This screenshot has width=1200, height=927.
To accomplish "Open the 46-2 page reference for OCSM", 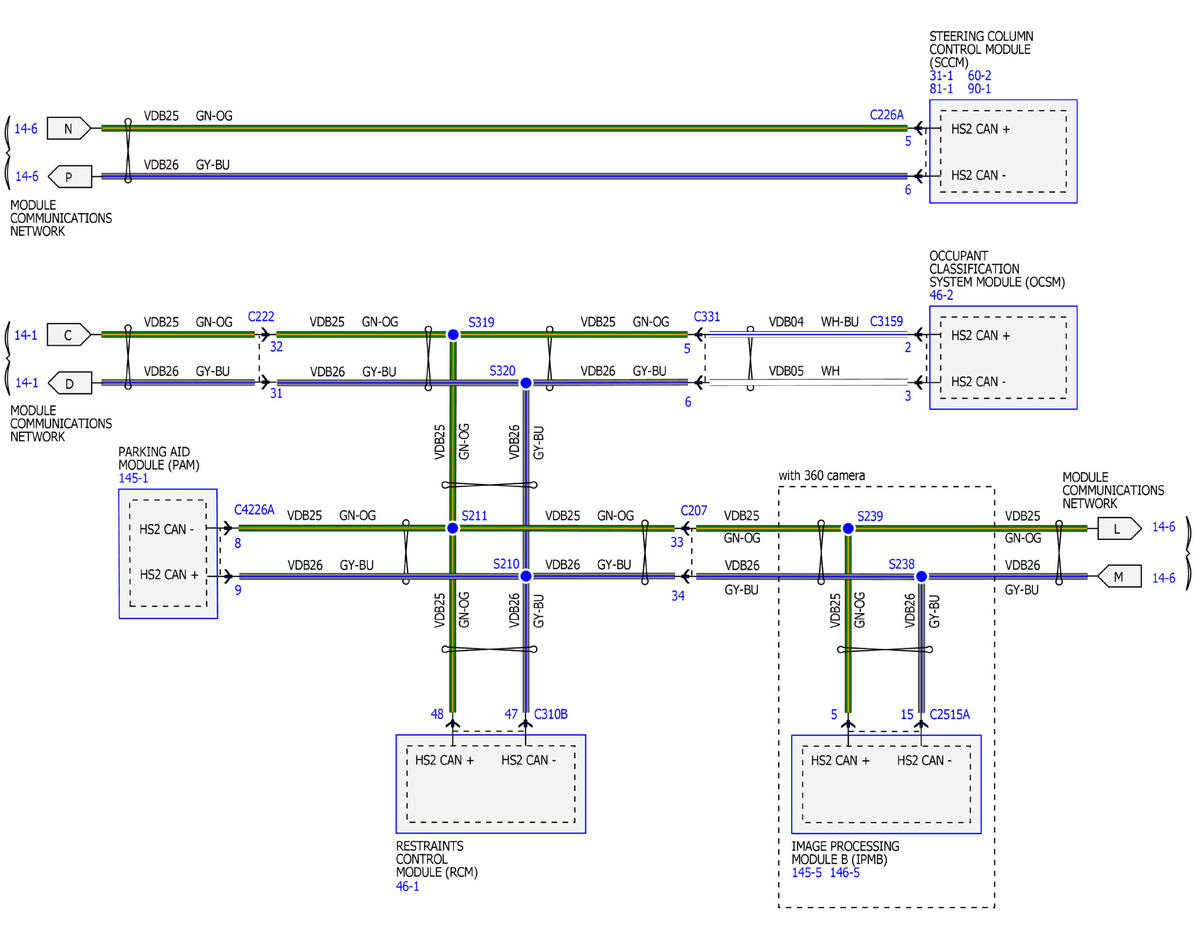I will pyautogui.click(x=942, y=296).
